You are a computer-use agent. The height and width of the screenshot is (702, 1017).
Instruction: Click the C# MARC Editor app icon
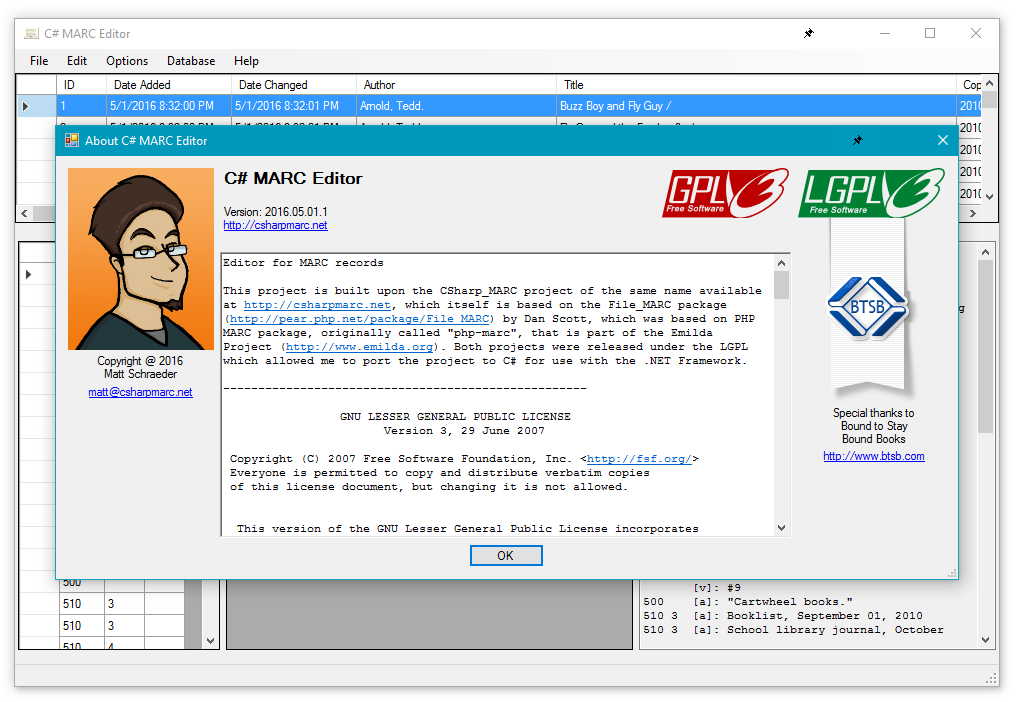31,33
